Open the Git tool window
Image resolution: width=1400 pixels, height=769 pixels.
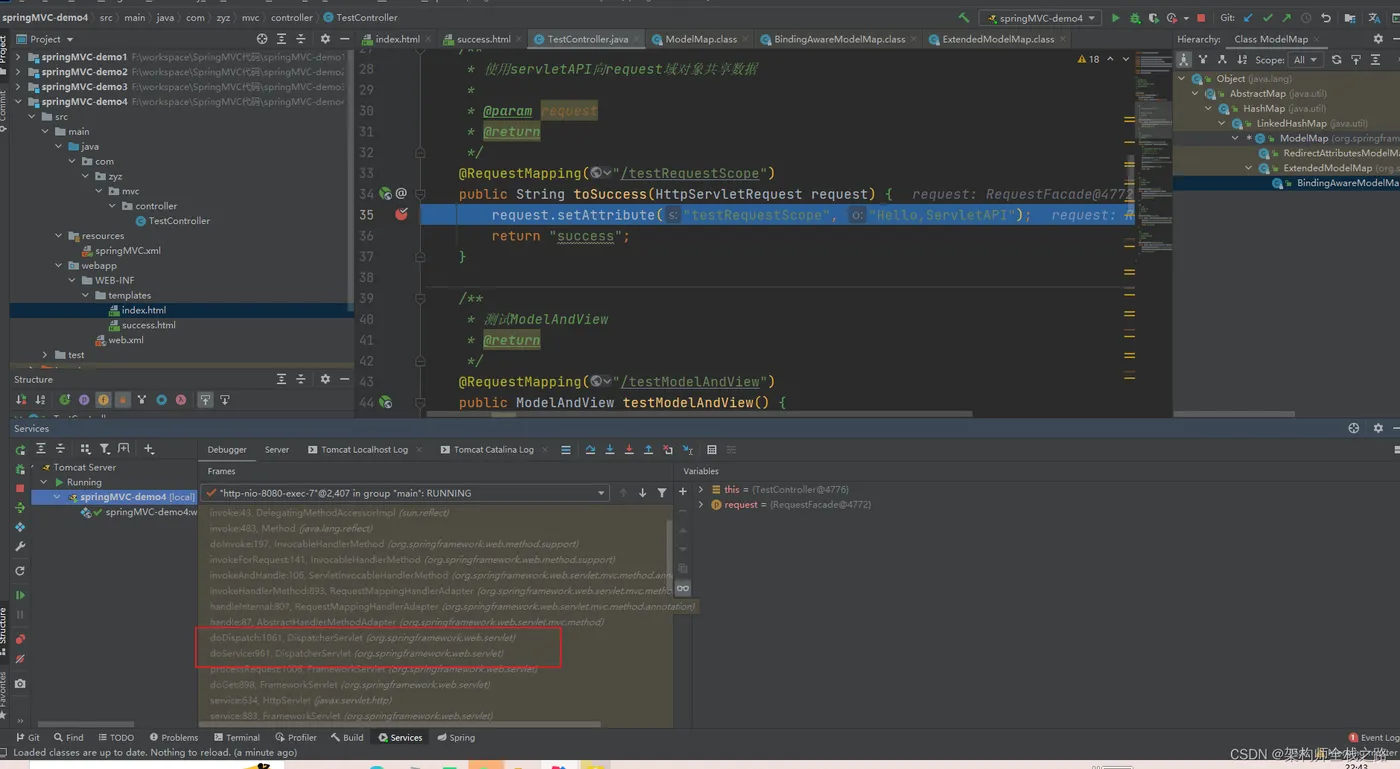28,737
